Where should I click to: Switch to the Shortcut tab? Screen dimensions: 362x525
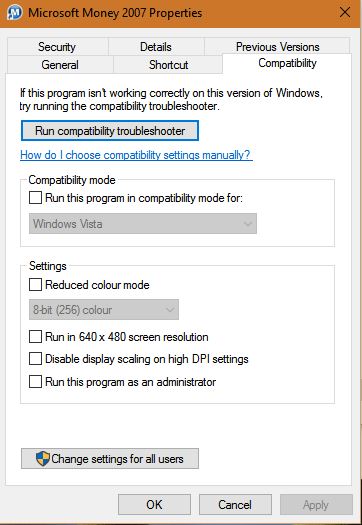tap(168, 65)
